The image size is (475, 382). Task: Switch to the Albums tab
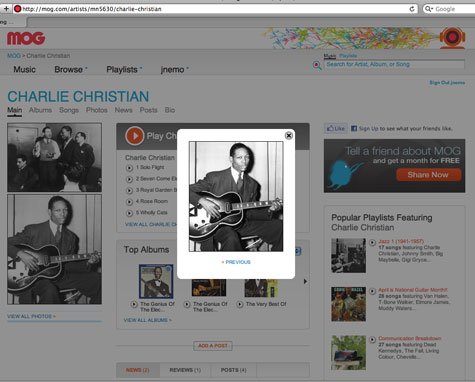(40, 110)
